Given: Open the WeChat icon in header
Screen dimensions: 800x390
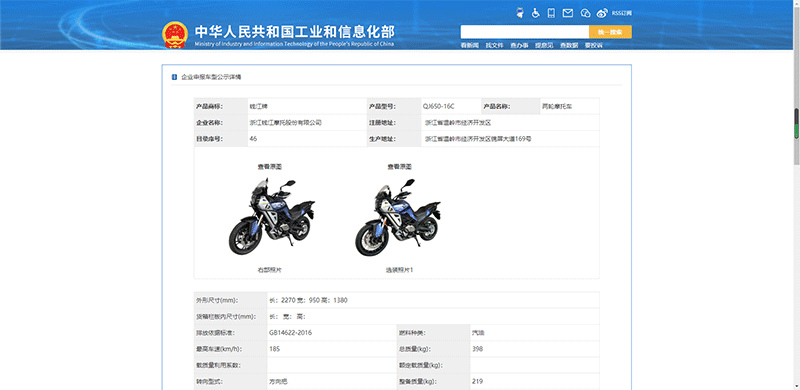Looking at the screenshot, I should [x=585, y=13].
